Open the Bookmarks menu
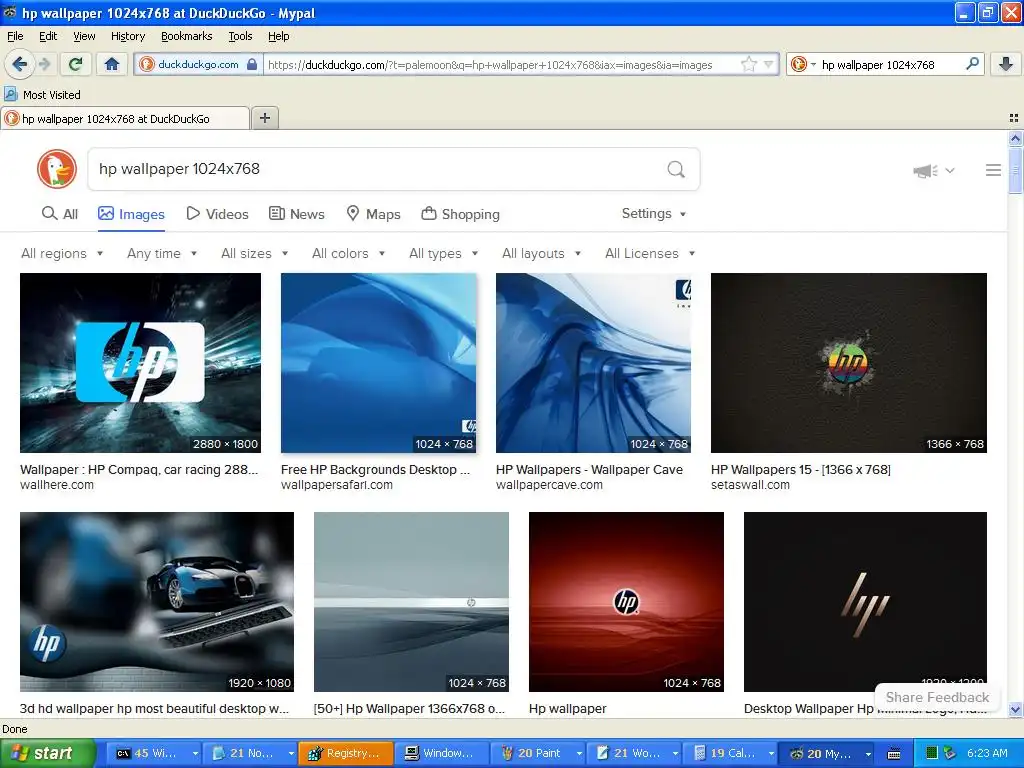1024x768 pixels. (186, 36)
